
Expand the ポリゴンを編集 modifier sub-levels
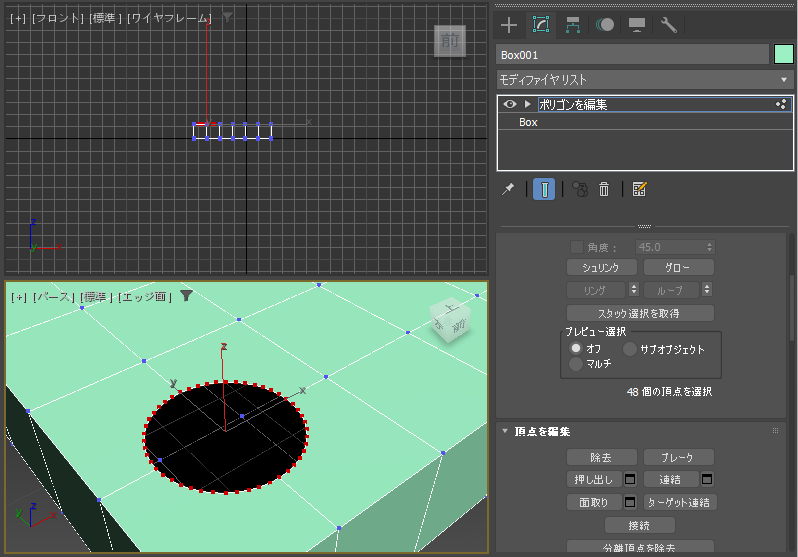coord(528,104)
